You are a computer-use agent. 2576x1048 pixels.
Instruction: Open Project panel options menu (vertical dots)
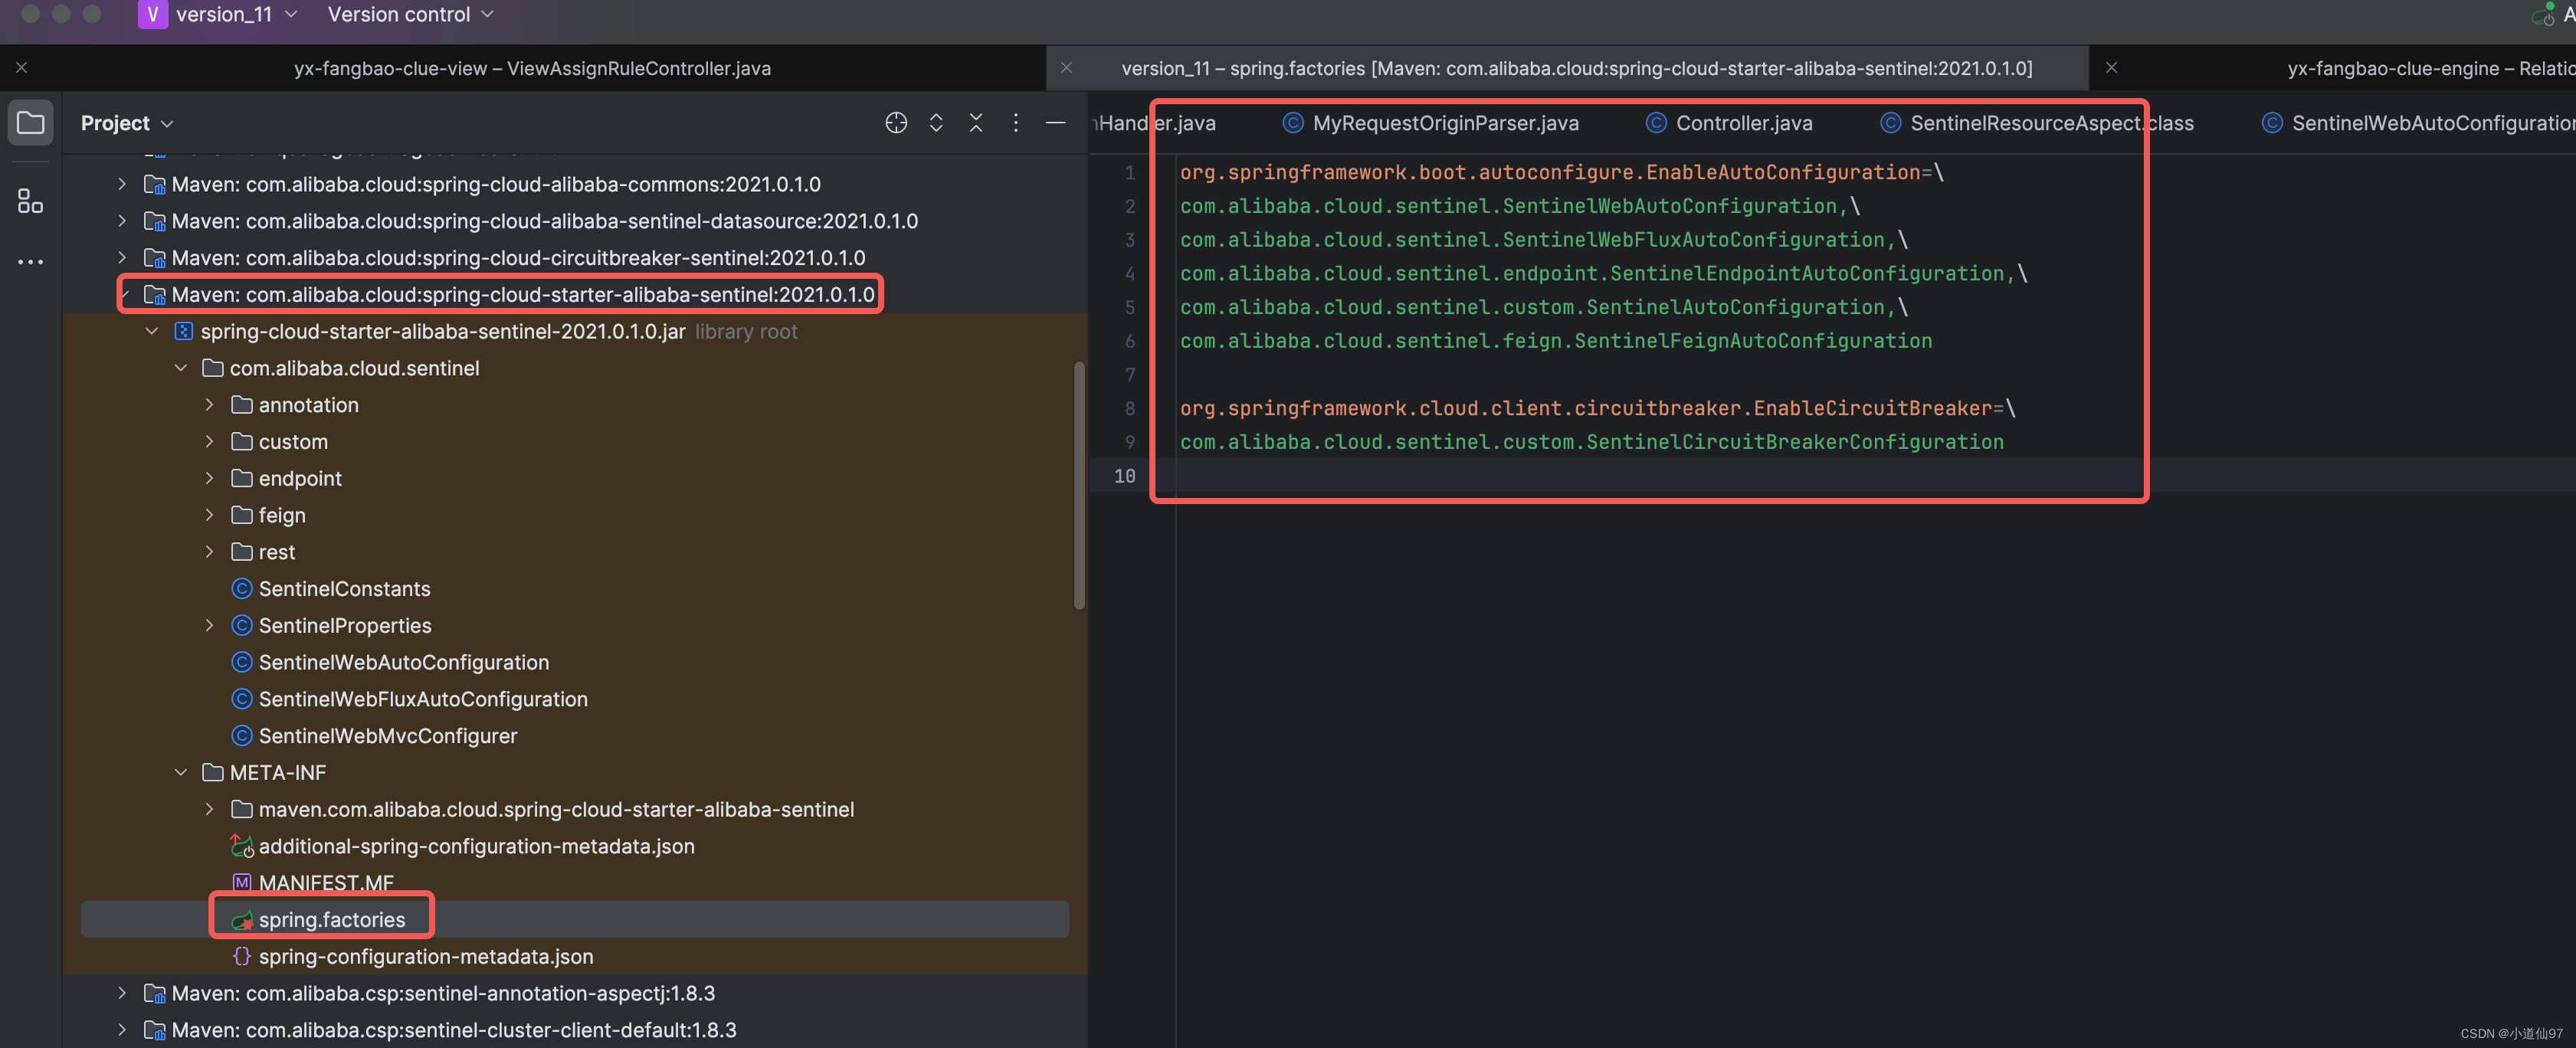1016,122
